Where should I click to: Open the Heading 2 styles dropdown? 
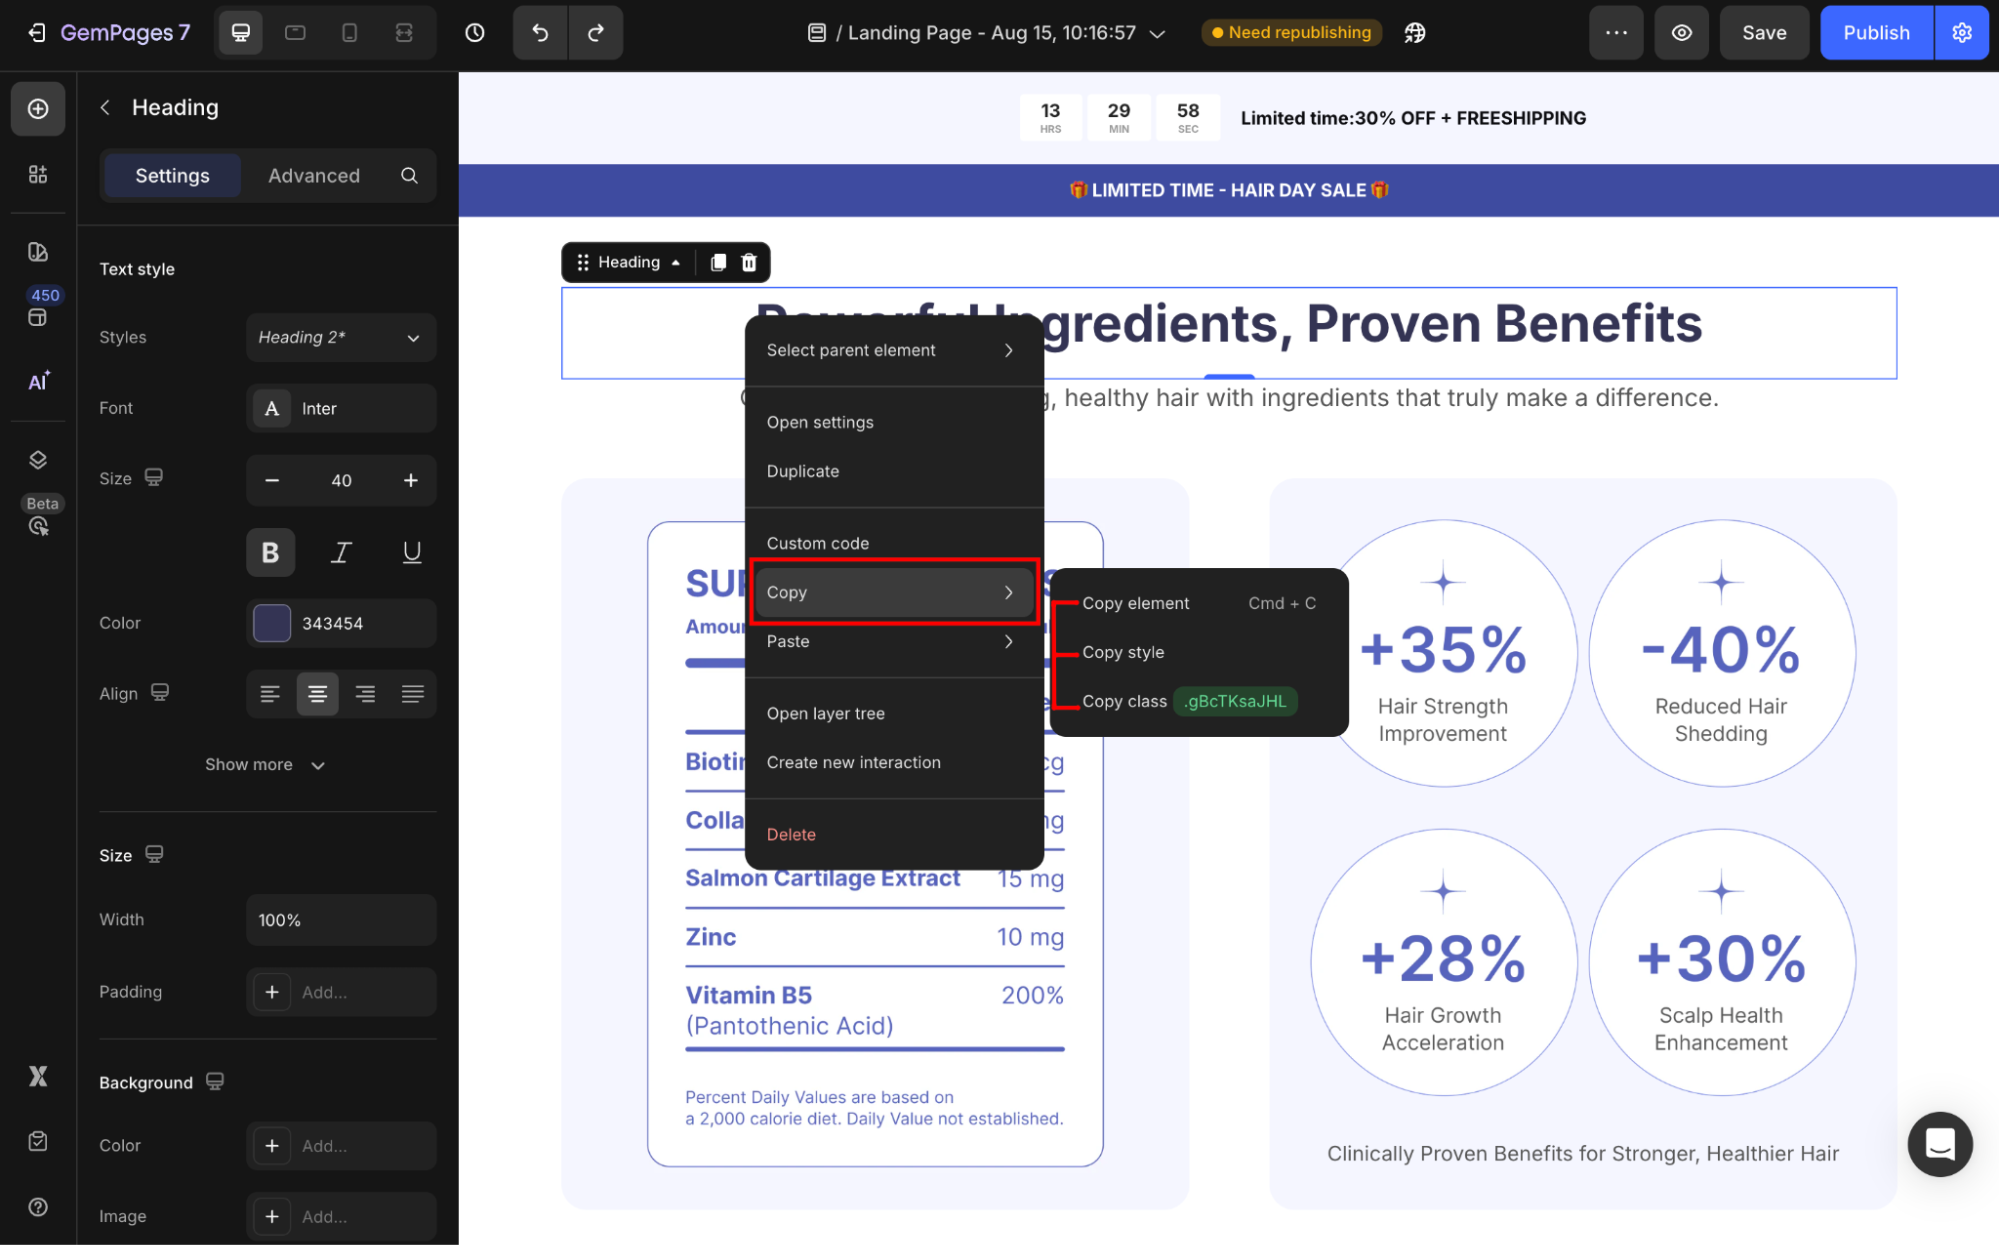click(x=340, y=338)
